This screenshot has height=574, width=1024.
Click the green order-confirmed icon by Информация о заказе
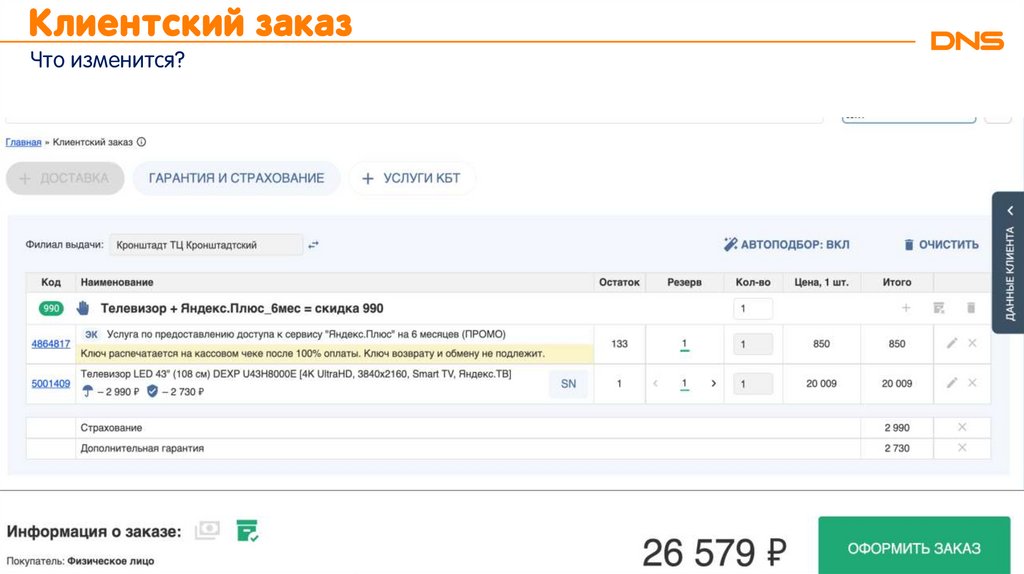tap(248, 530)
